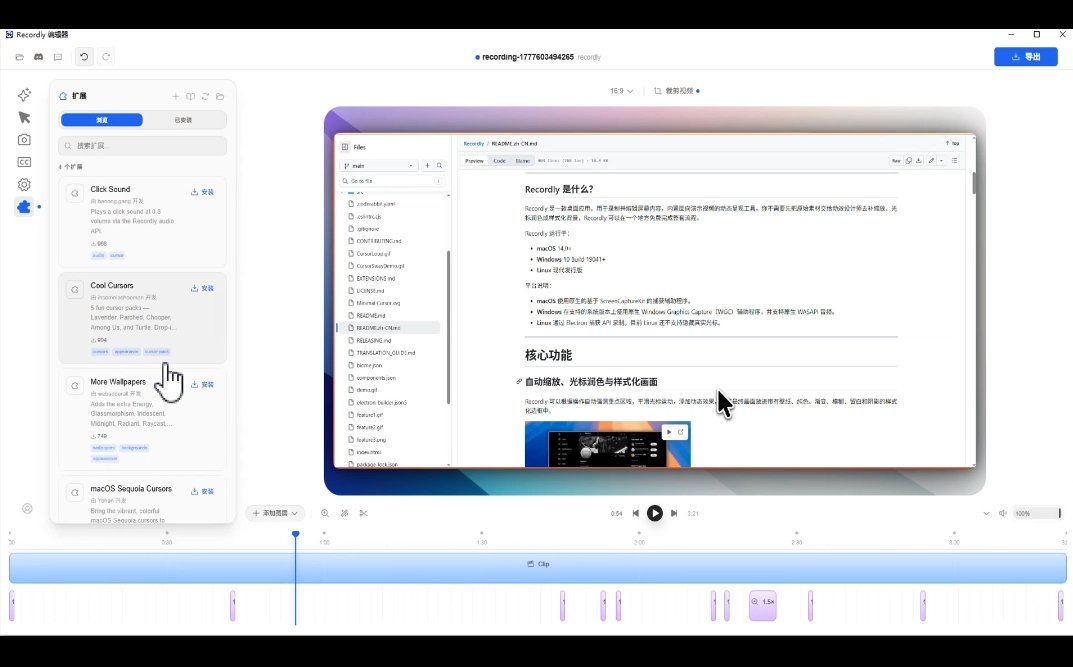This screenshot has width=1073, height=667.
Task: Click the video preview canvas
Action: click(x=655, y=301)
